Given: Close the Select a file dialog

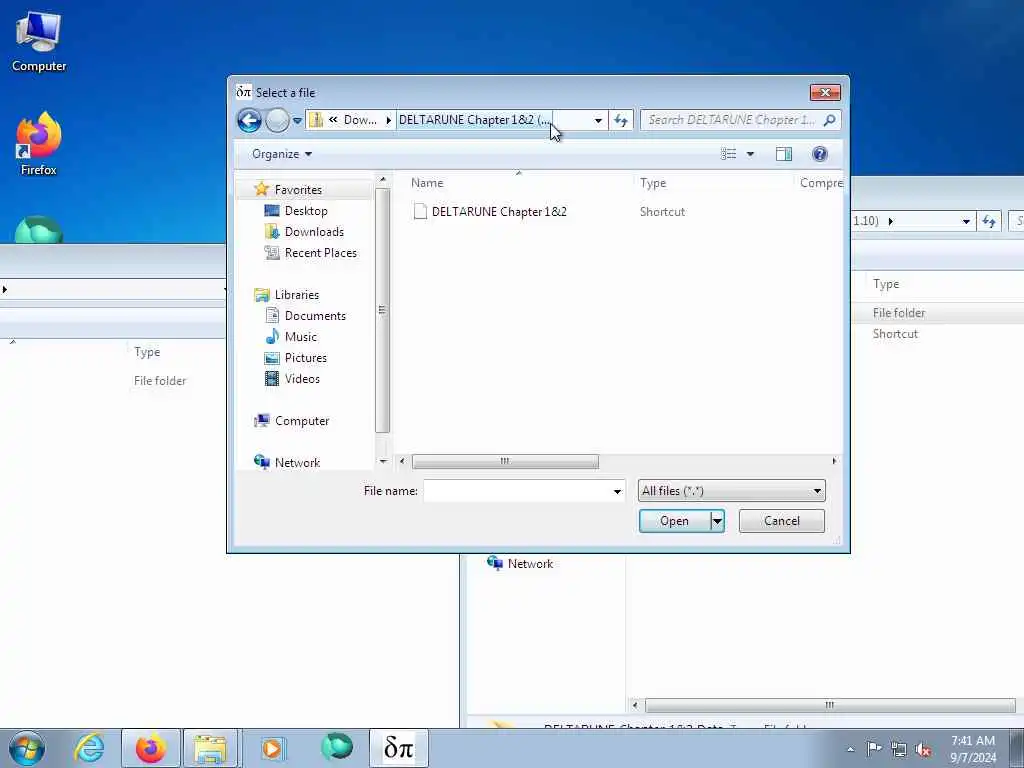Looking at the screenshot, I should pyautogui.click(x=825, y=93).
